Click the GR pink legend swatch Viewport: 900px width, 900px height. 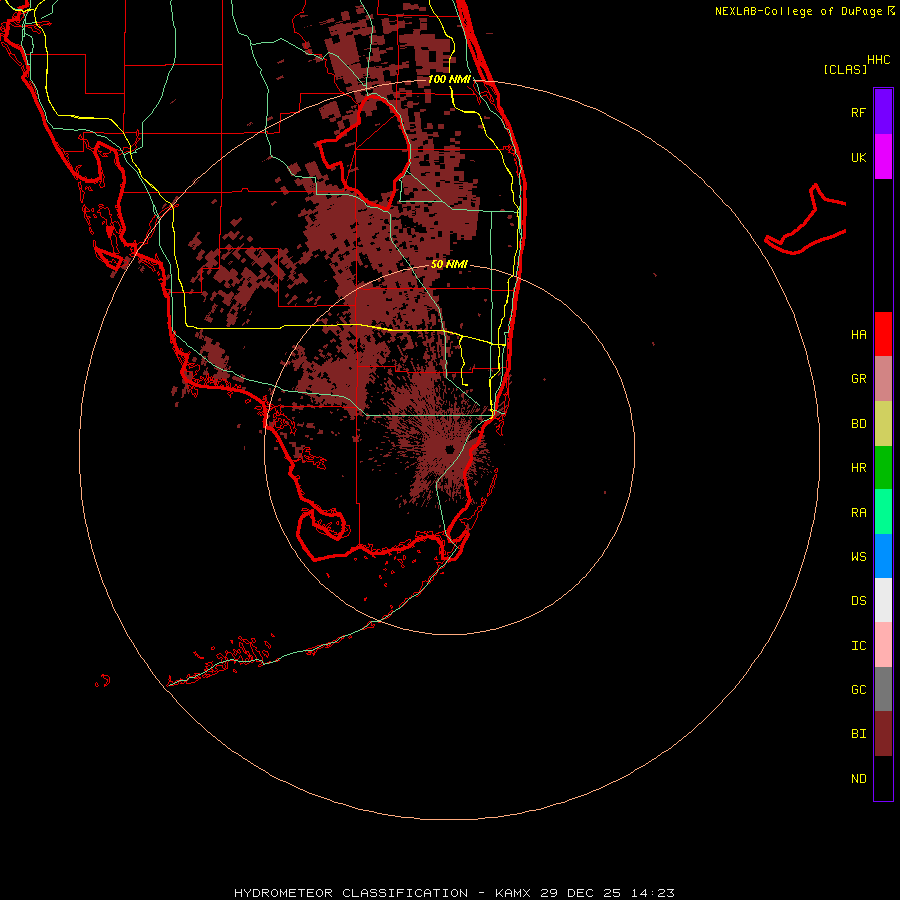(883, 379)
